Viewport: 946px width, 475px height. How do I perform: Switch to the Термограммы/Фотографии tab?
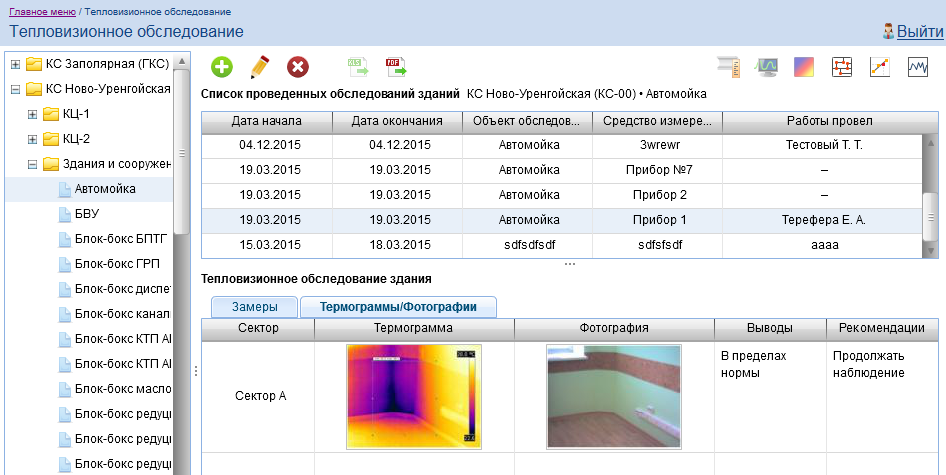pyautogui.click(x=398, y=307)
